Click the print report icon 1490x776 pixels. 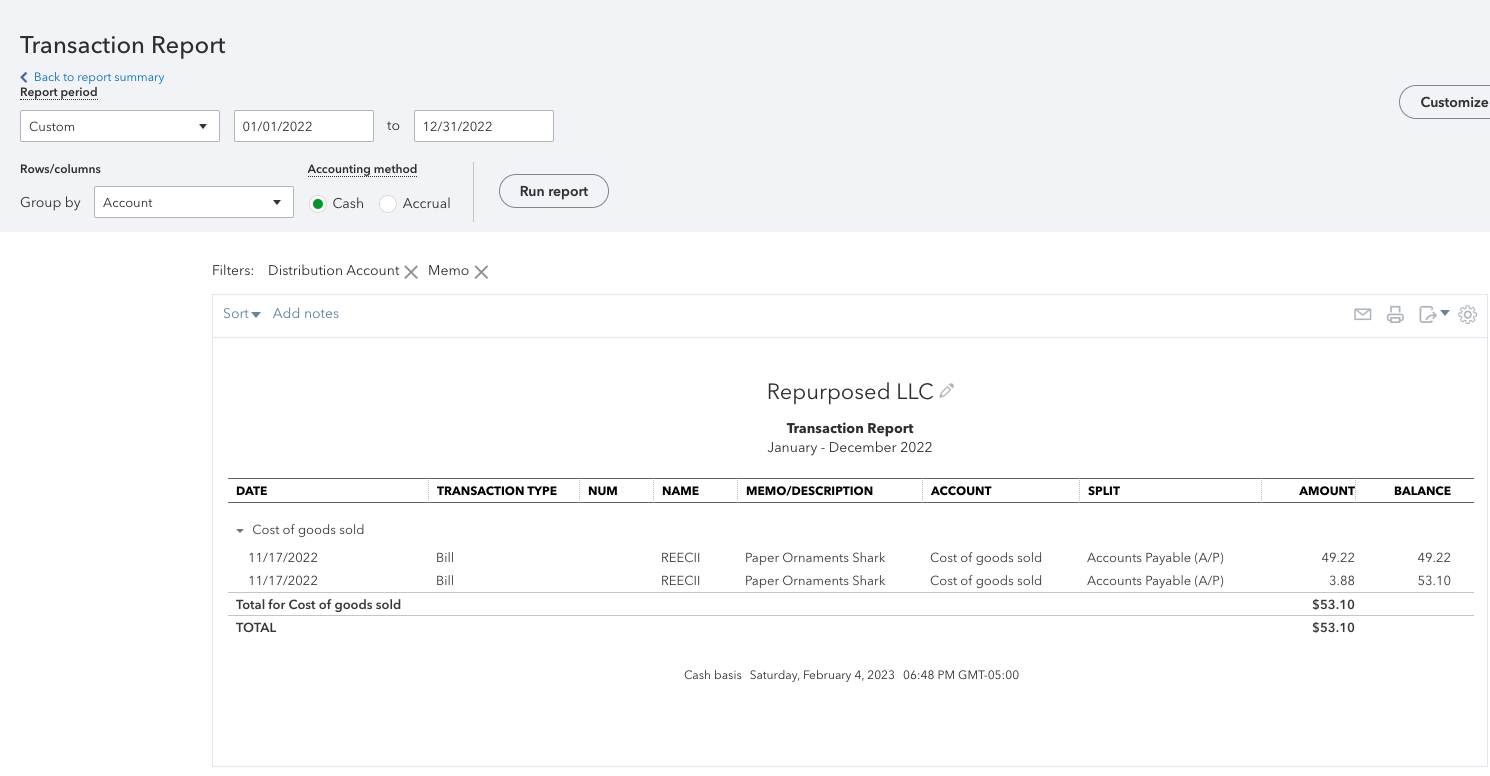tap(1395, 314)
